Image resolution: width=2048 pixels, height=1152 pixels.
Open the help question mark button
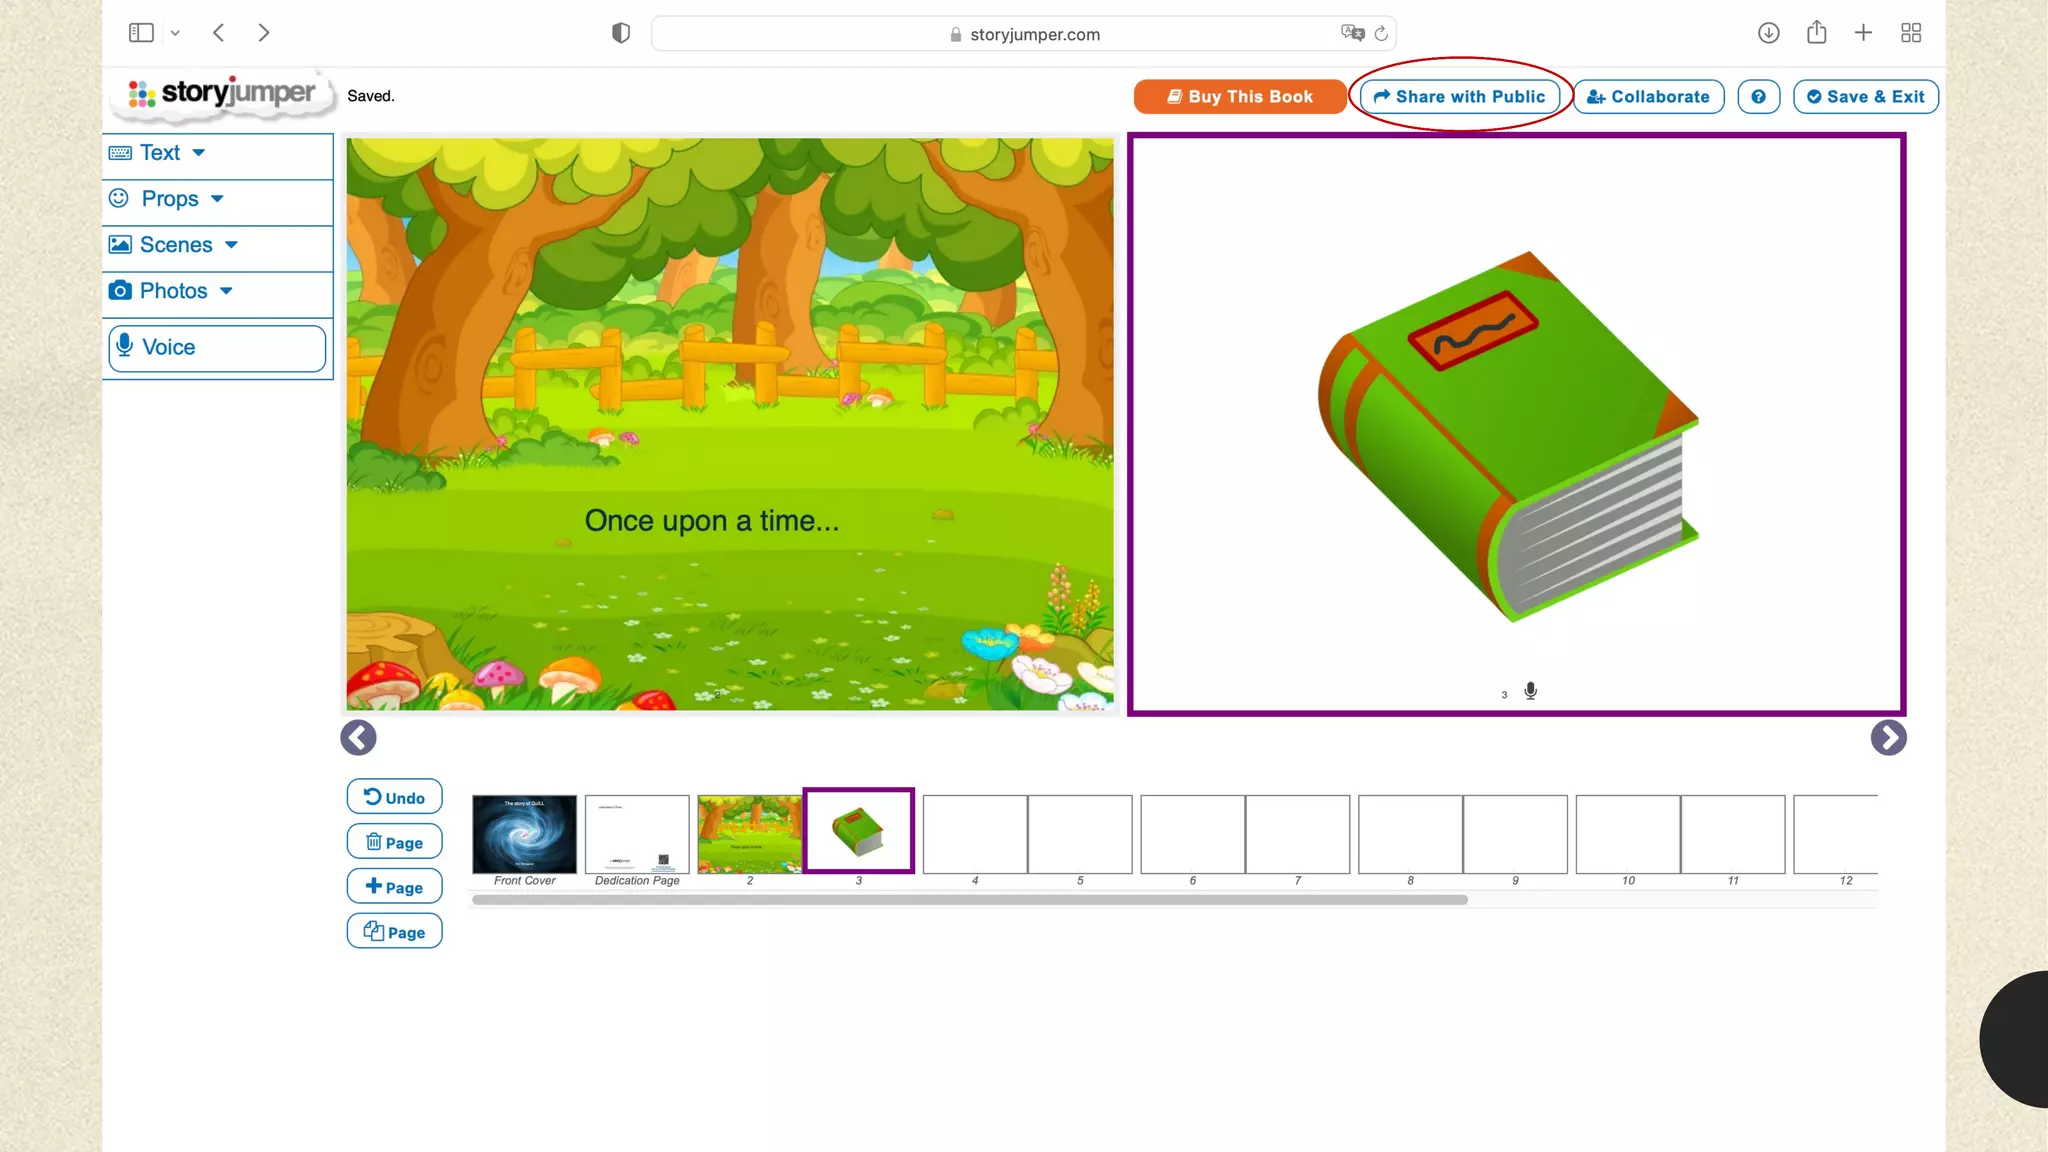tap(1758, 97)
